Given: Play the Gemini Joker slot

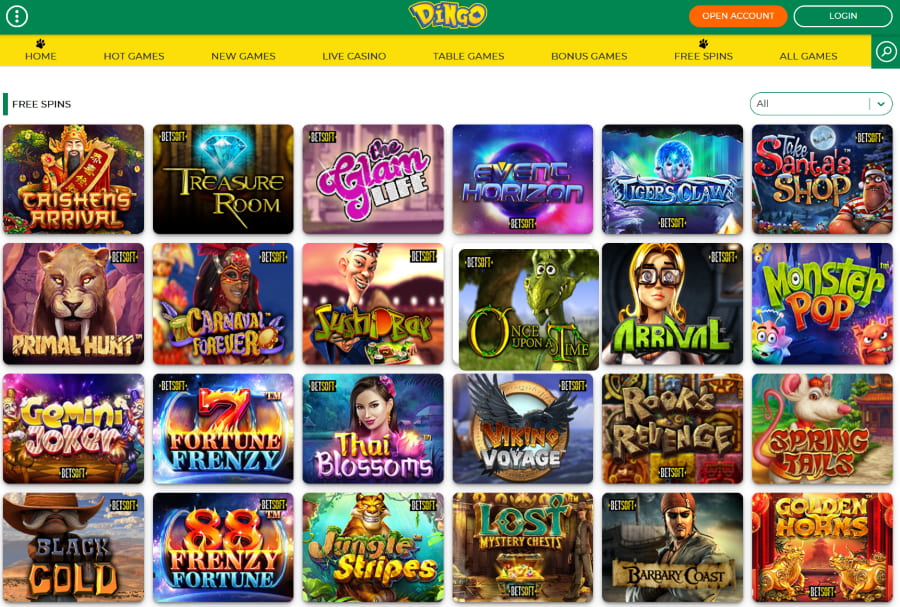Looking at the screenshot, I should pyautogui.click(x=73, y=429).
